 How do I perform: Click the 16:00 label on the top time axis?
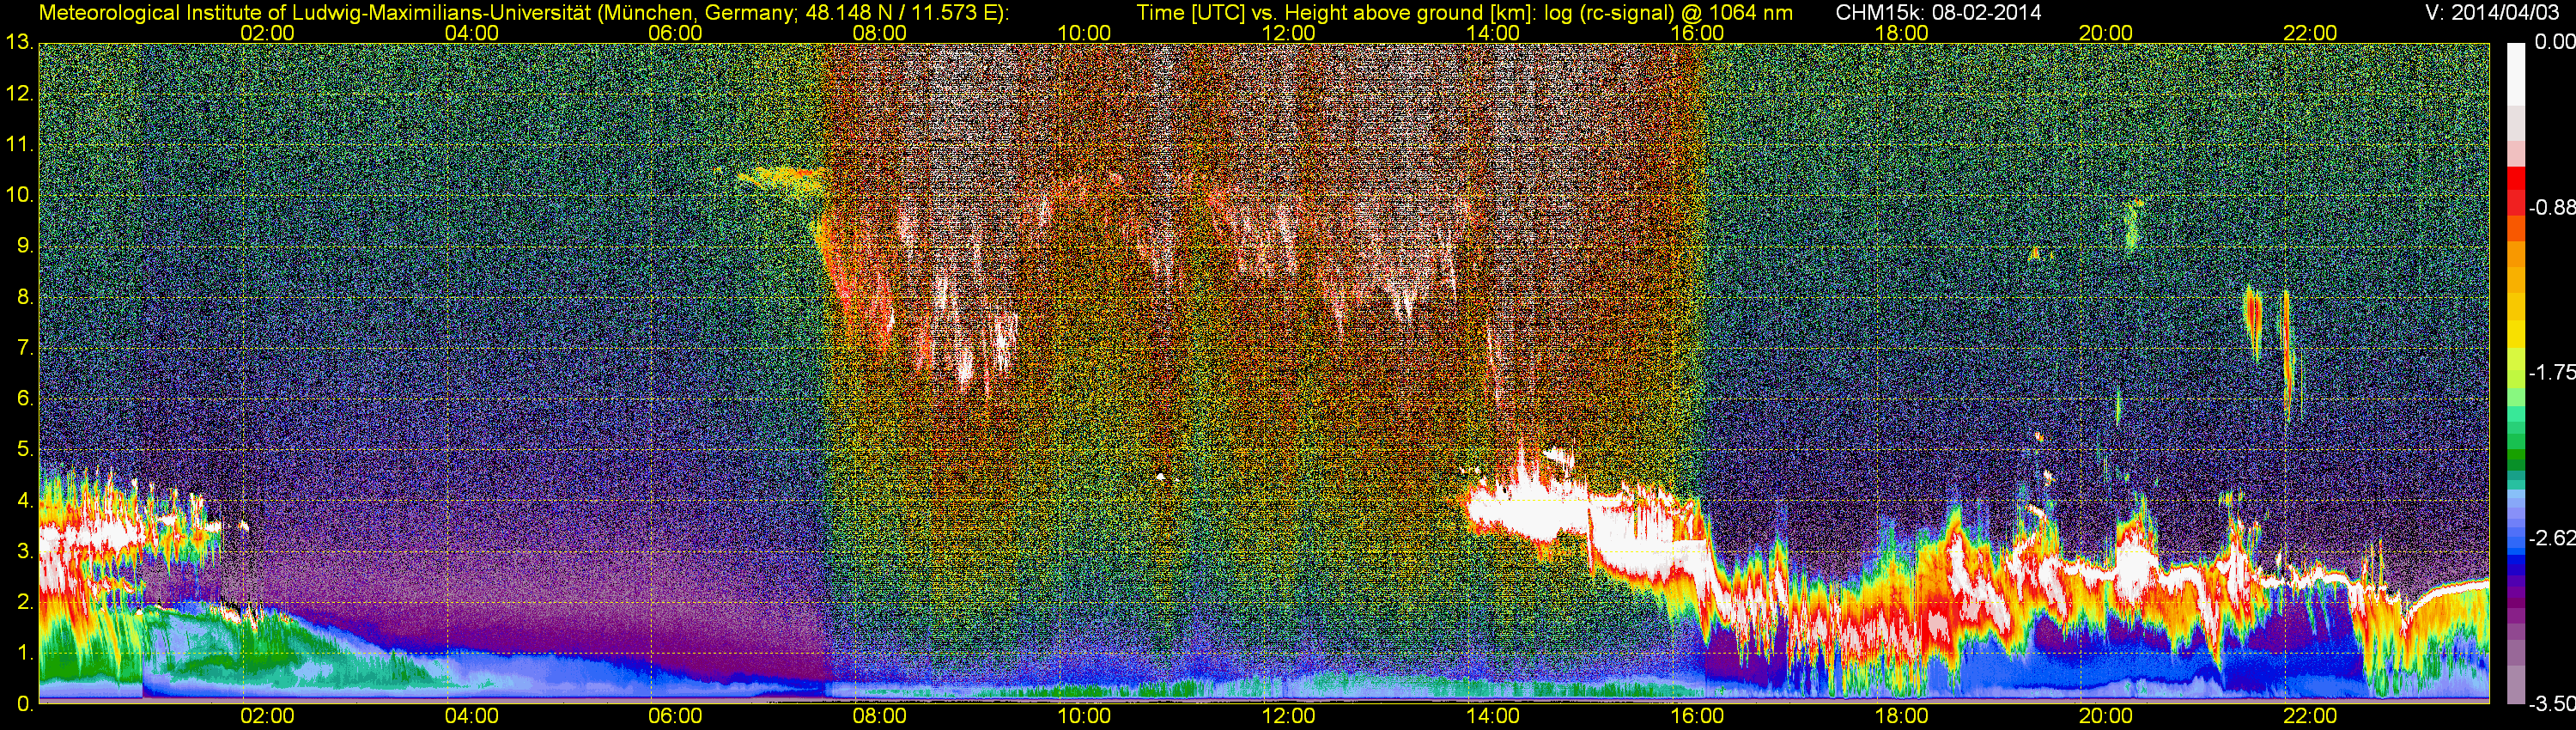(1697, 33)
